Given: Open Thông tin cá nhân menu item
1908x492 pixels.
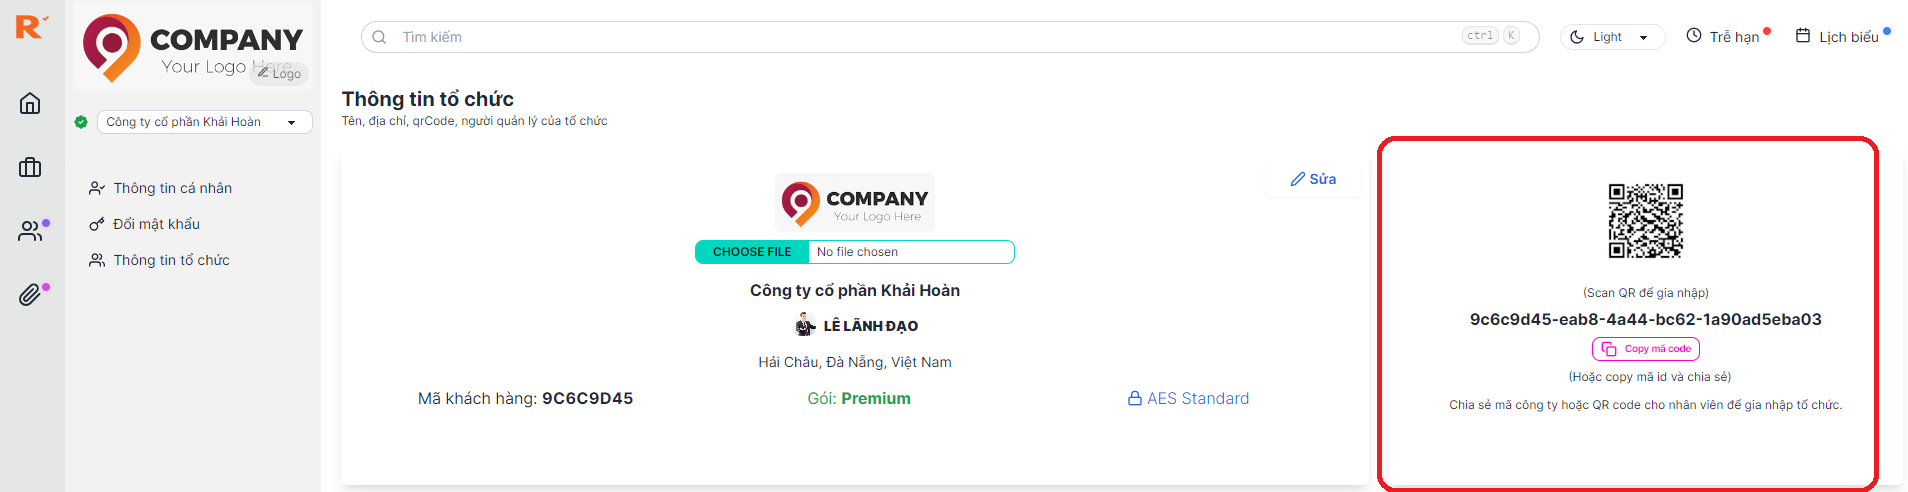Looking at the screenshot, I should [172, 188].
